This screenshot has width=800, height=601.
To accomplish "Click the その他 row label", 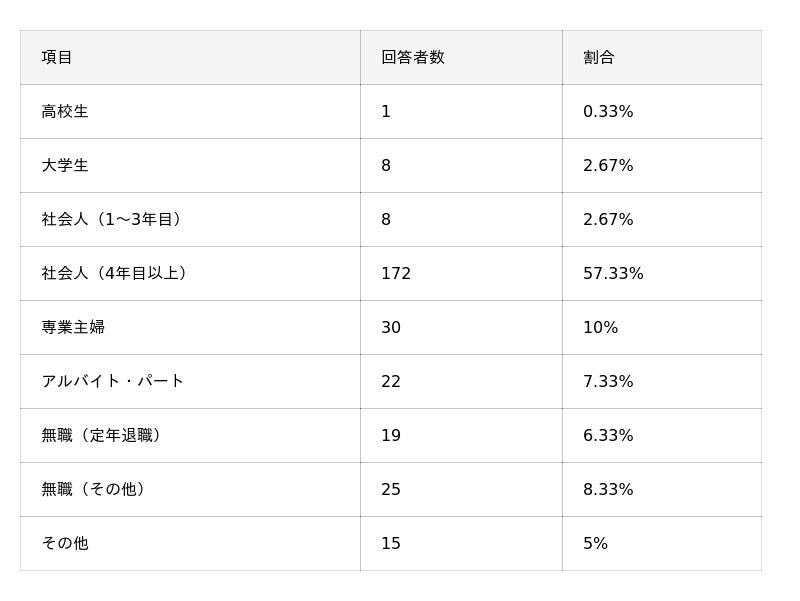I will [65, 544].
